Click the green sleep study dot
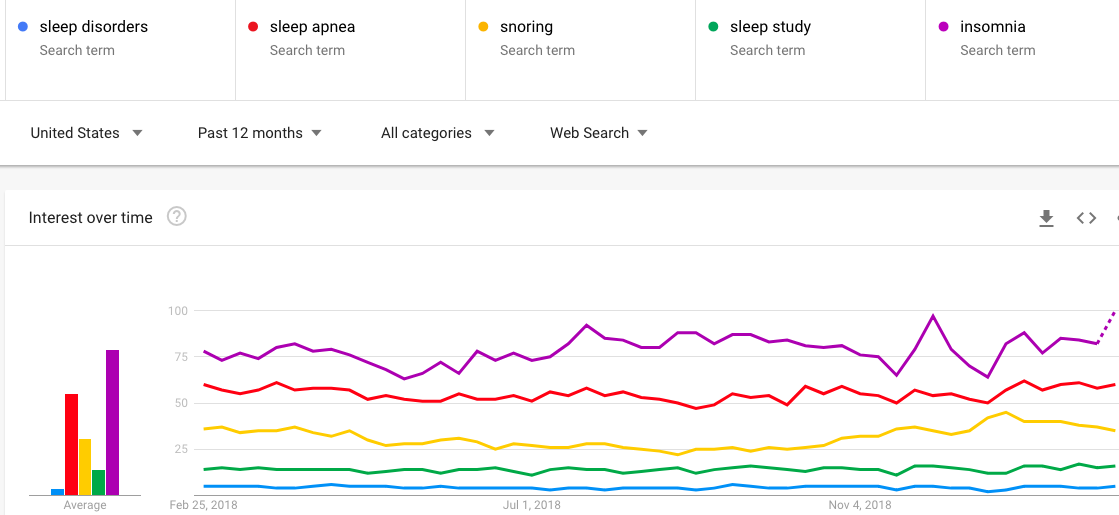This screenshot has width=1119, height=515. coord(713,27)
